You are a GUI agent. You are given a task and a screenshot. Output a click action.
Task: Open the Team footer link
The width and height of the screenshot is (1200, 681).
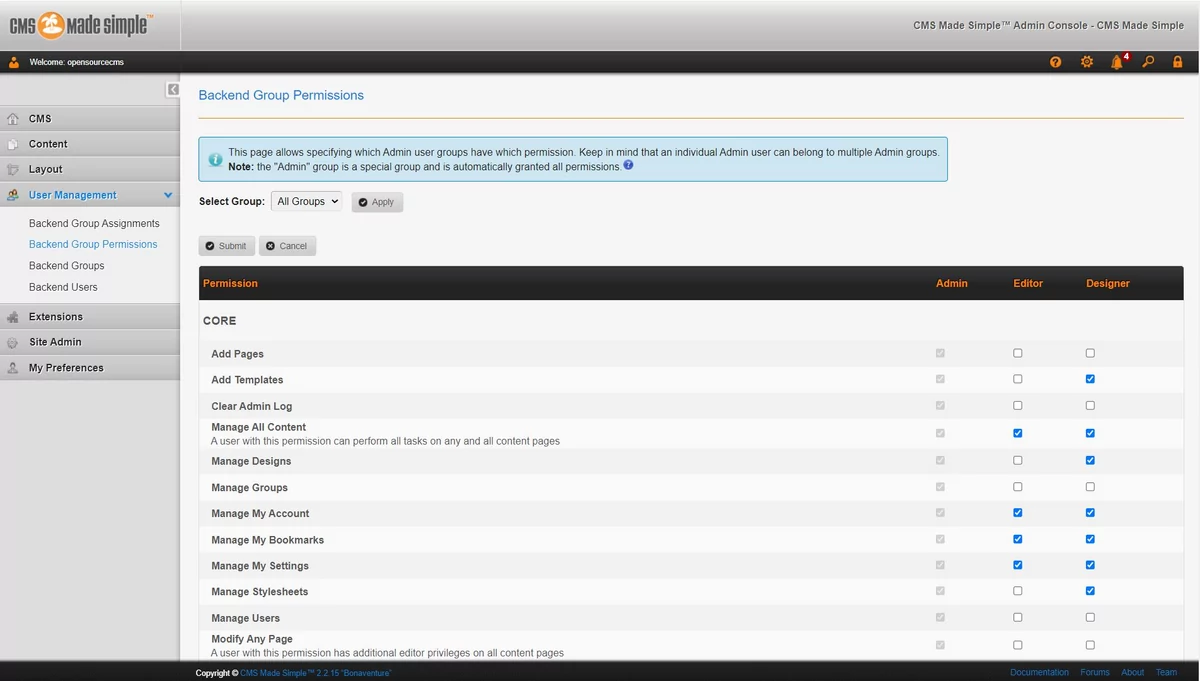tap(1166, 673)
